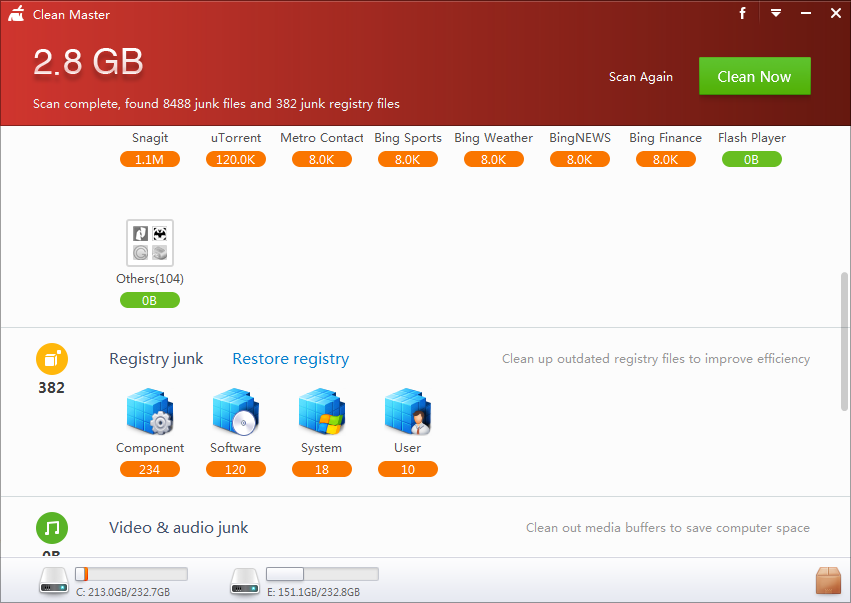Select the uTorrent 120.0K size badge

[236, 159]
